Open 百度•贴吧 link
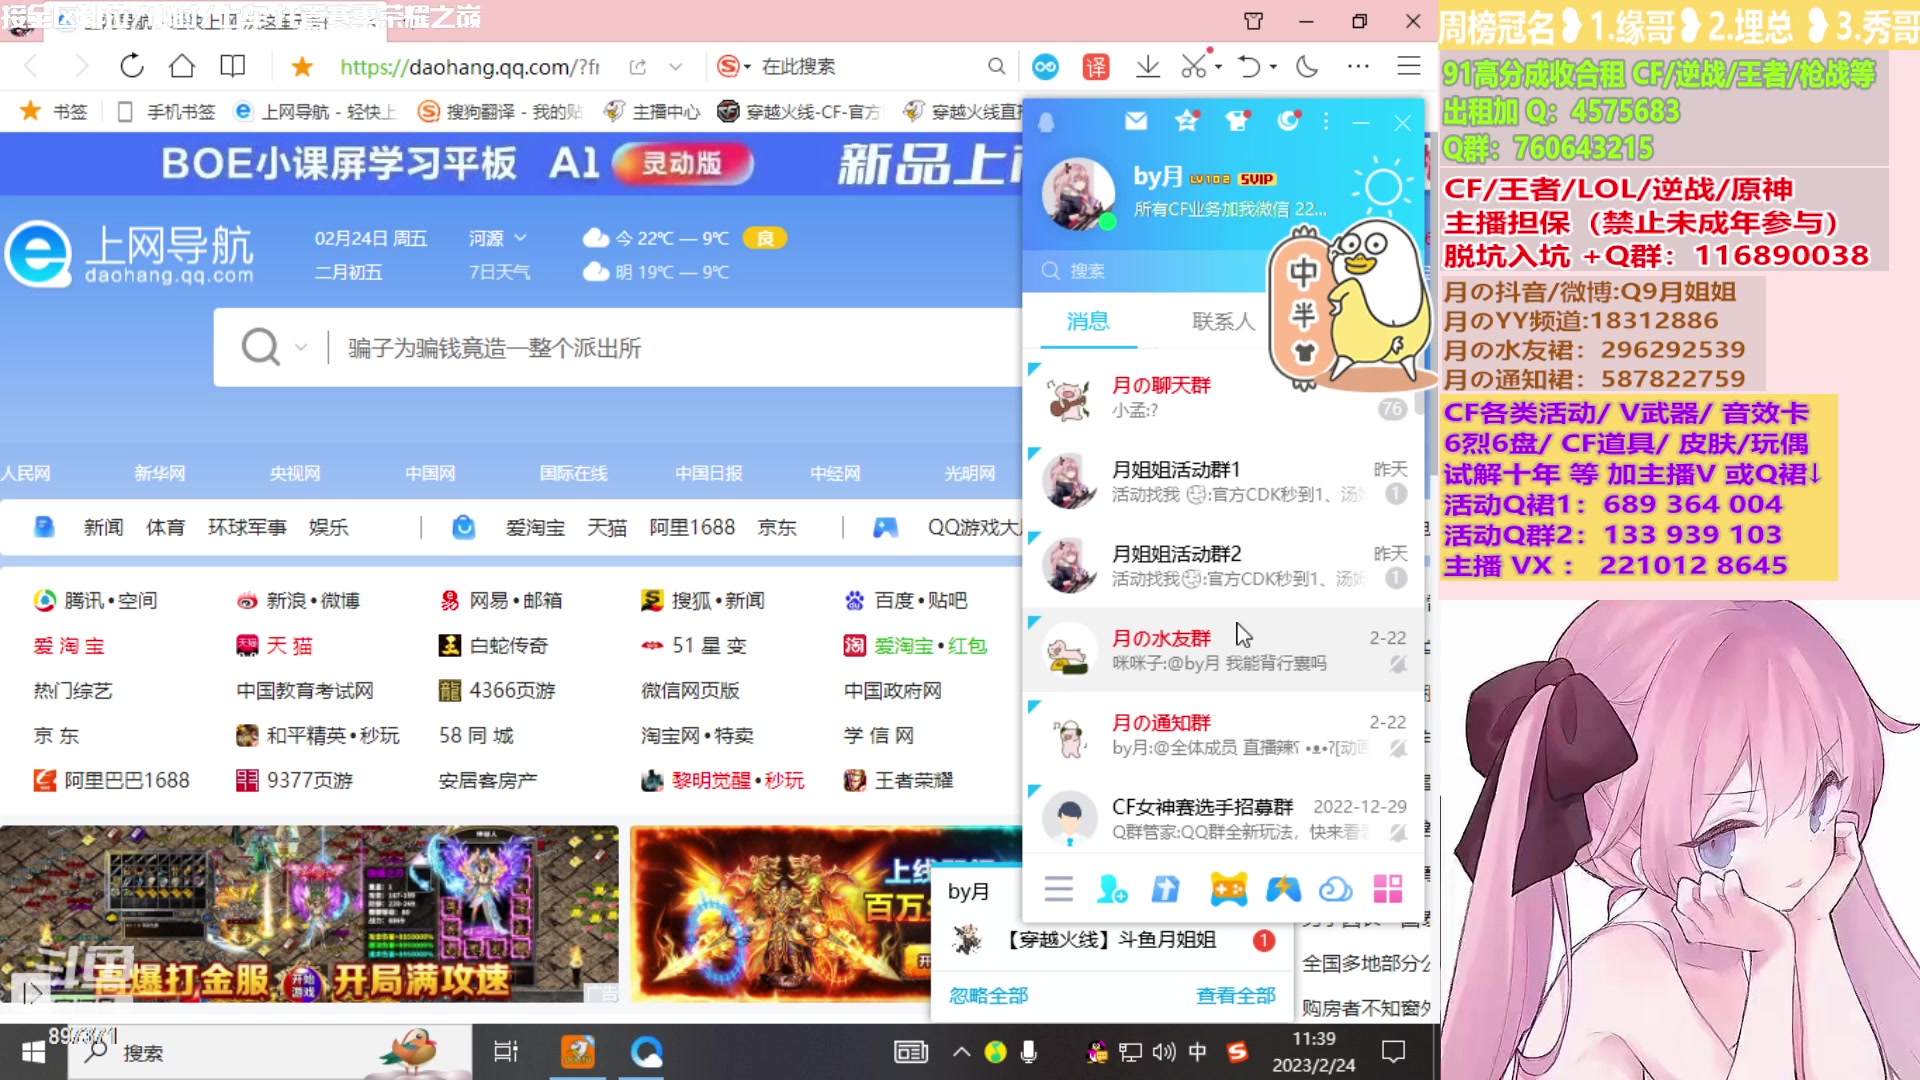This screenshot has width=1920, height=1080. [906, 600]
